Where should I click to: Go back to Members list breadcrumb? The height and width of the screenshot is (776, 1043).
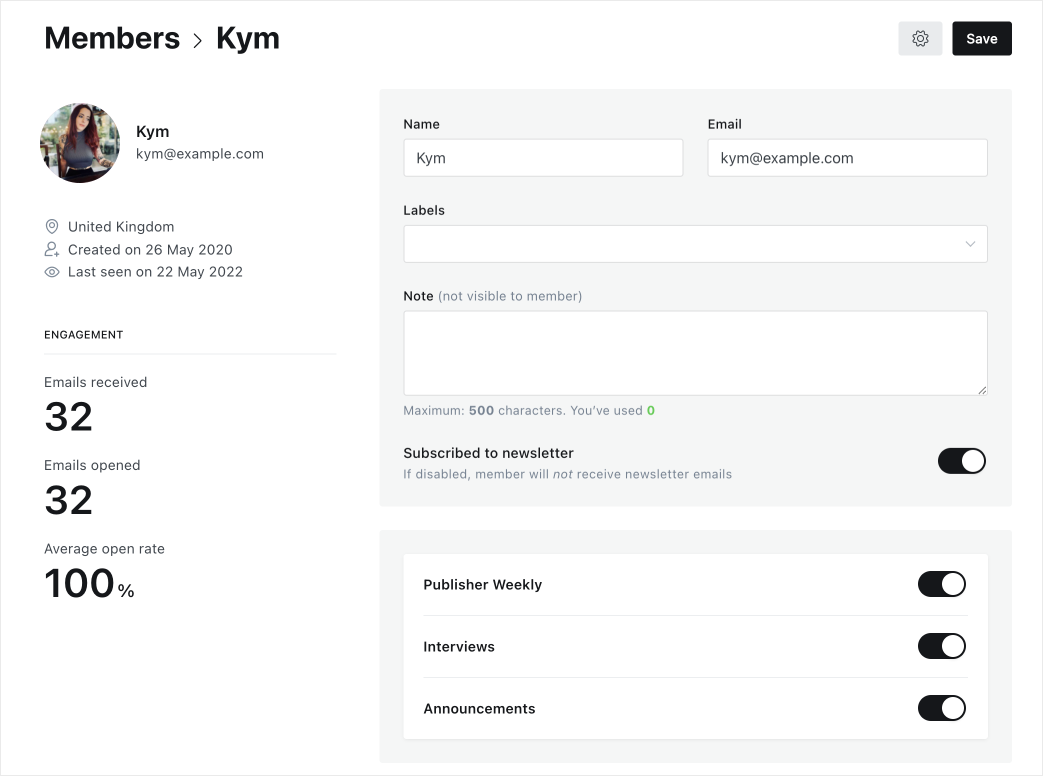coord(112,38)
